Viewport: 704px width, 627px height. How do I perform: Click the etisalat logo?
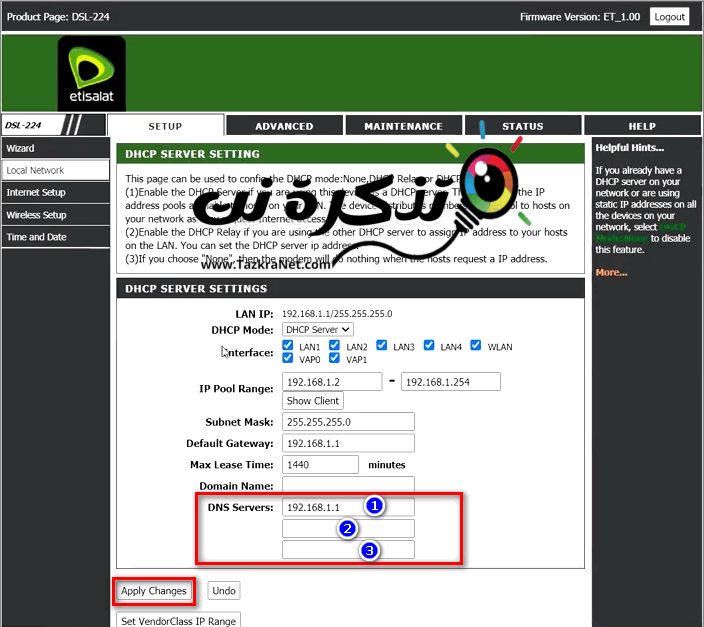(x=92, y=74)
